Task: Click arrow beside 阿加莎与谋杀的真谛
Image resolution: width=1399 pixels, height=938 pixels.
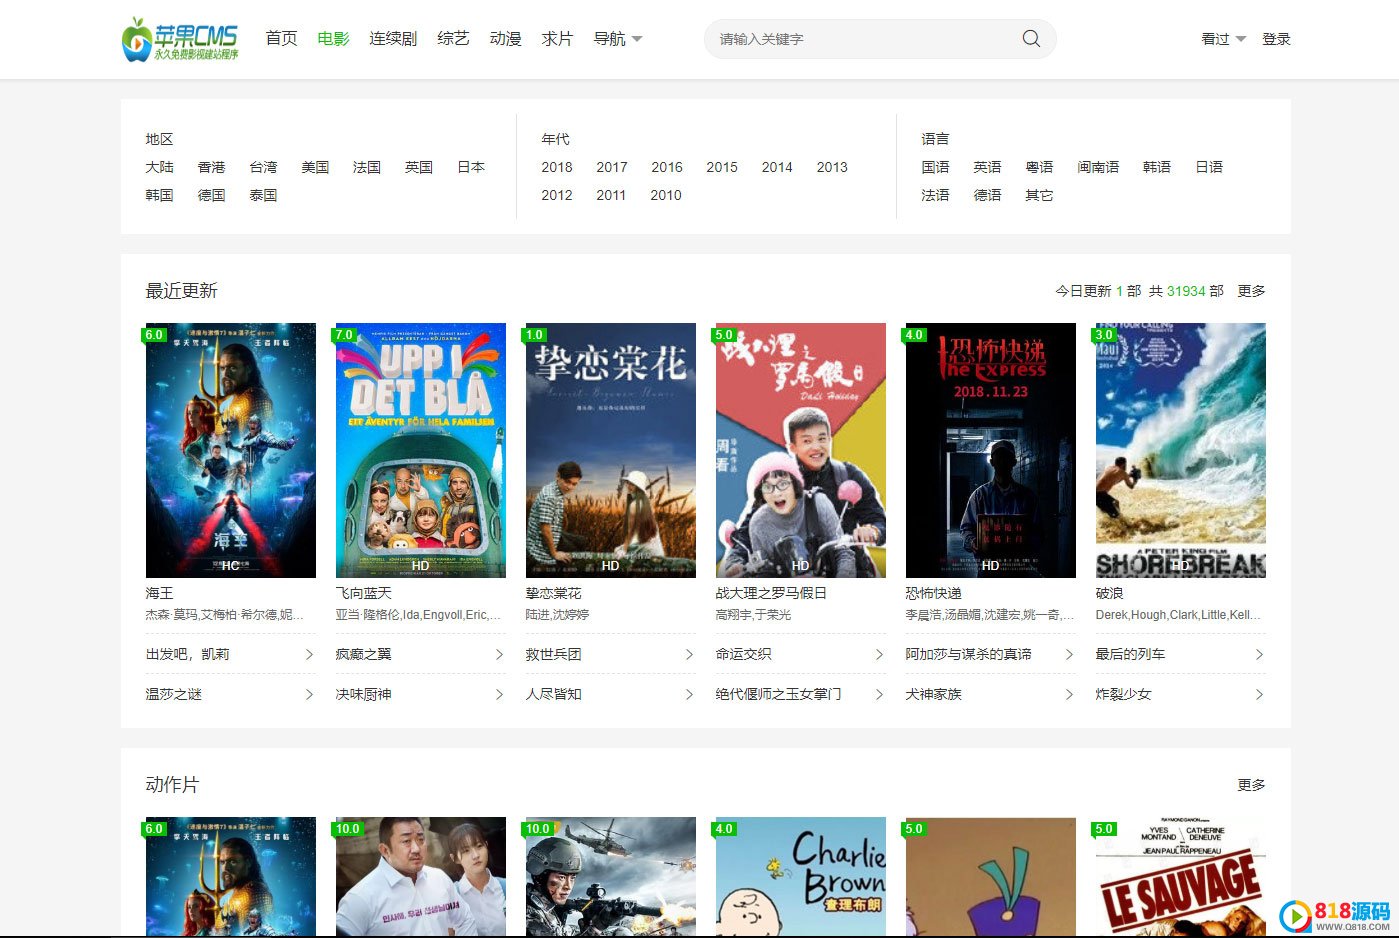Action: (x=1069, y=654)
